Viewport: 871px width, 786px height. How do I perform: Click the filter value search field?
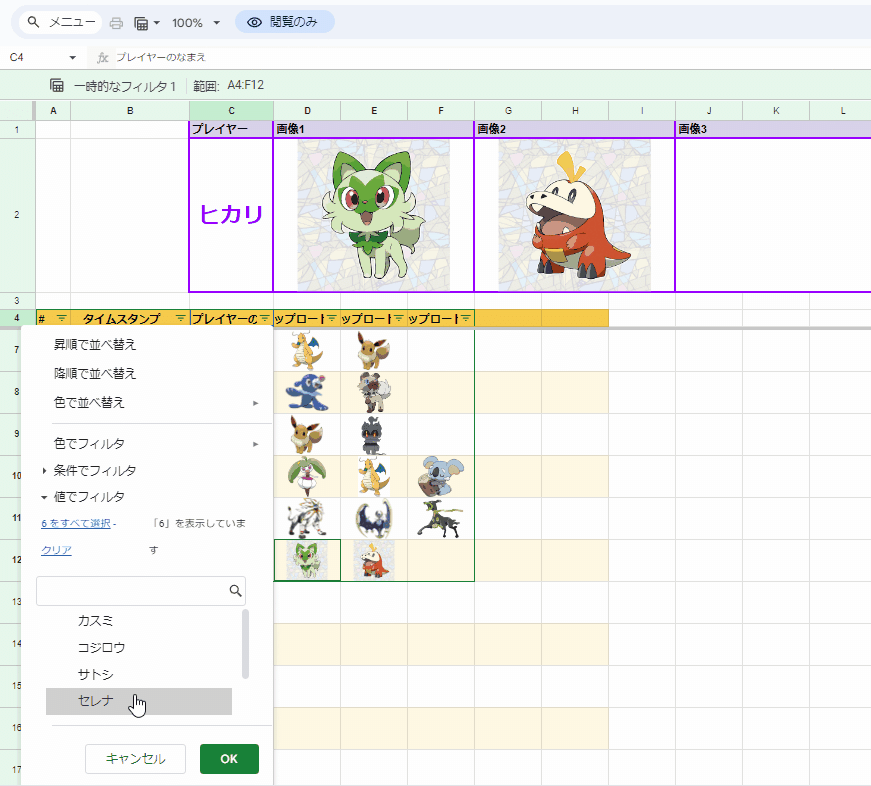pos(141,590)
